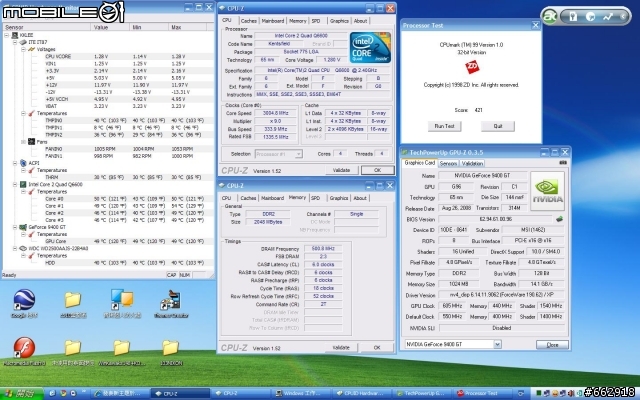Collapse the ax widget with its arrow
640x400 pixels.
623,16
